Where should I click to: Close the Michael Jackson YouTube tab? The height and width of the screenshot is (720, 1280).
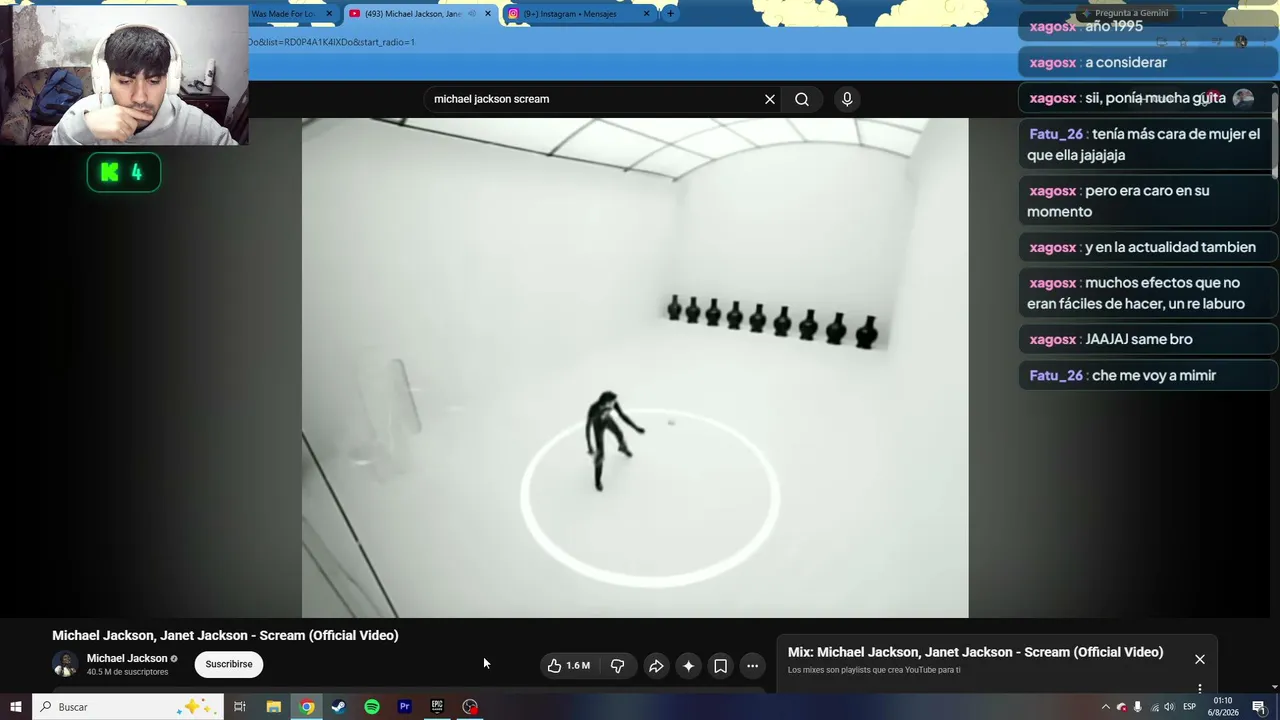(x=488, y=14)
